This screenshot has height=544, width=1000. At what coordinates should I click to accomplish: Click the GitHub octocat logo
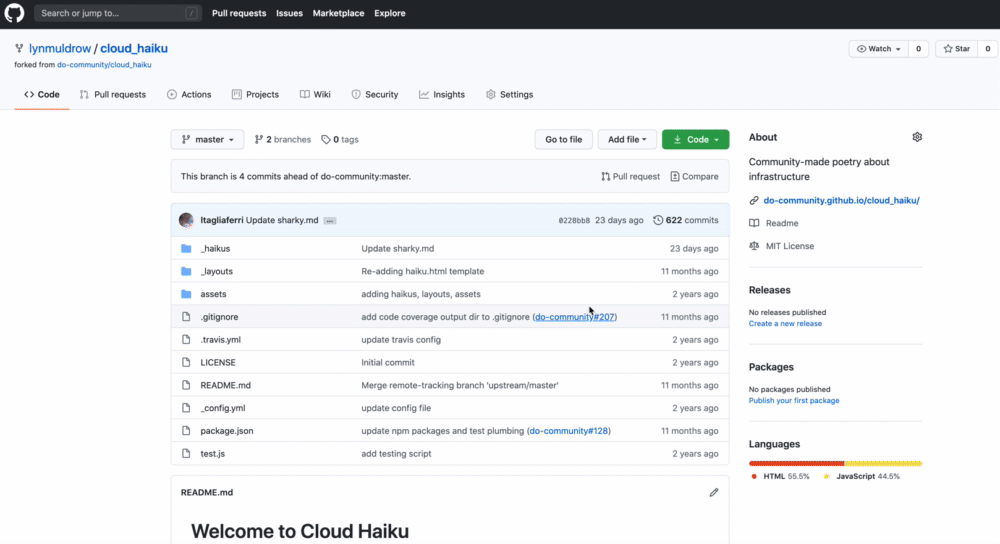coord(14,13)
